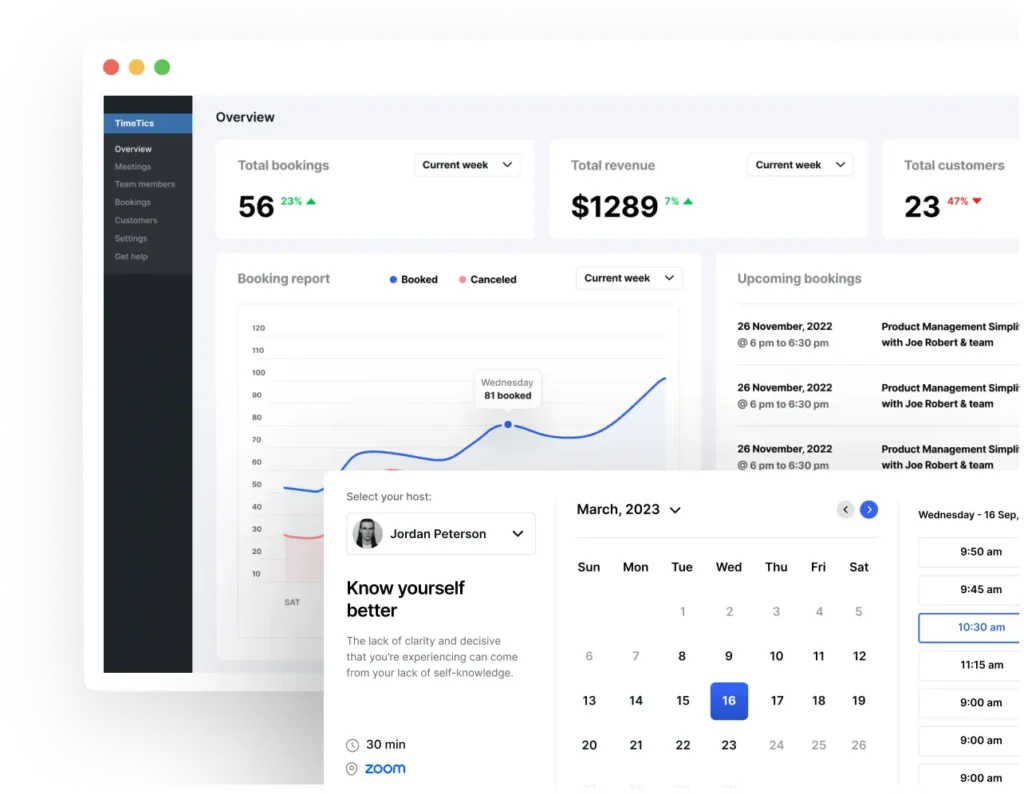Screen dimensions: 1024x794
Task: Click Jordan Peterson's avatar photo
Action: pyautogui.click(x=366, y=533)
